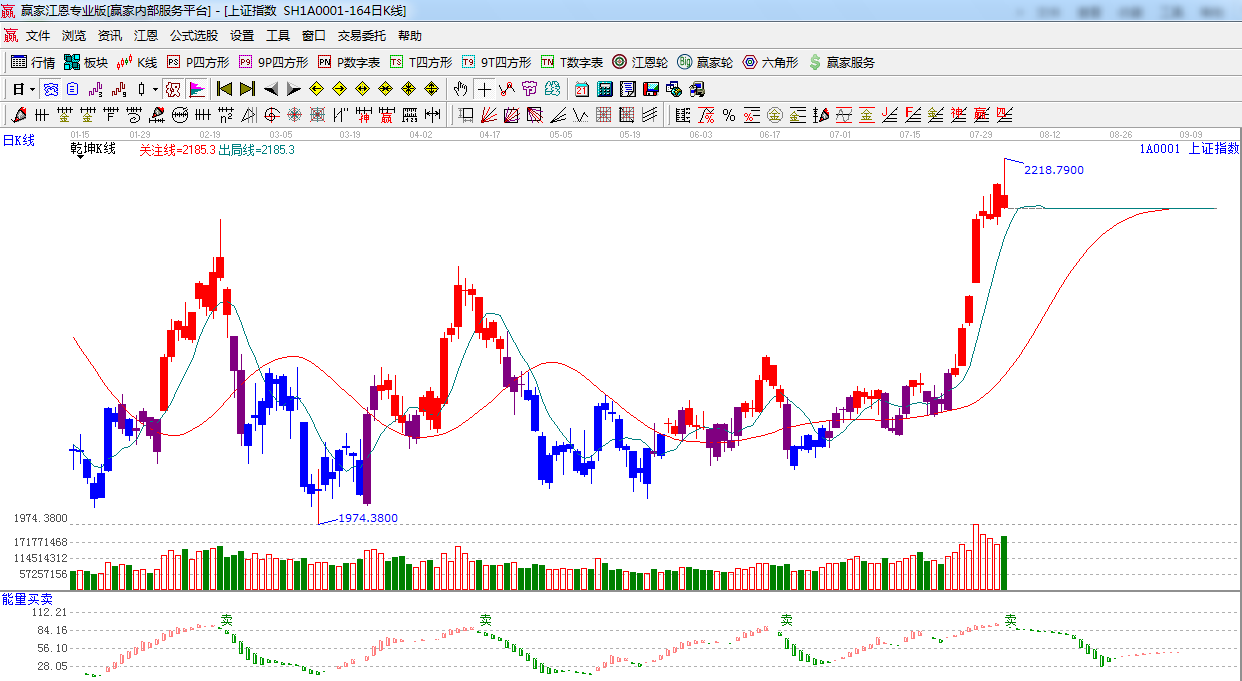
Task: Select the hand pan tool
Action: [x=460, y=89]
